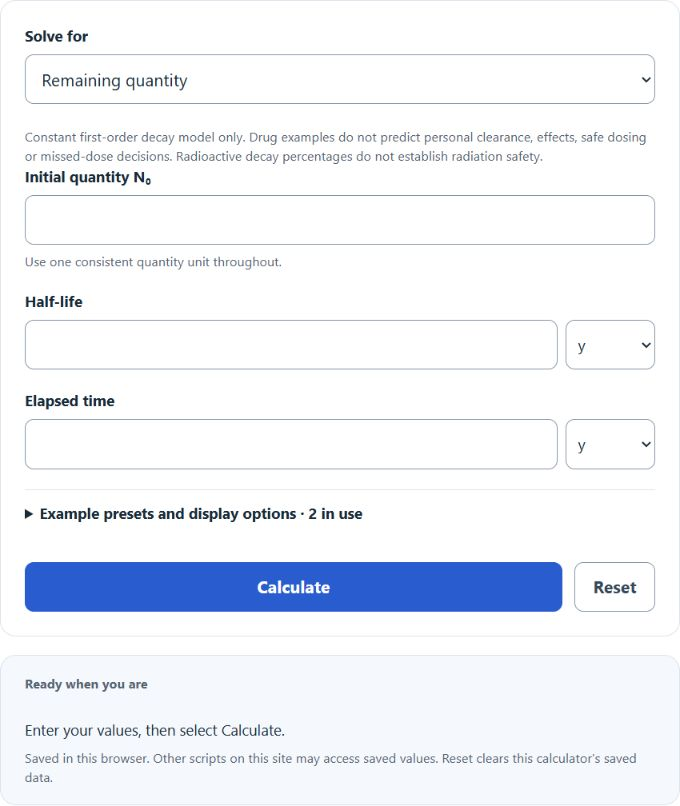
Task: Click the disclosure triangle beside Example presets
Action: 29,514
